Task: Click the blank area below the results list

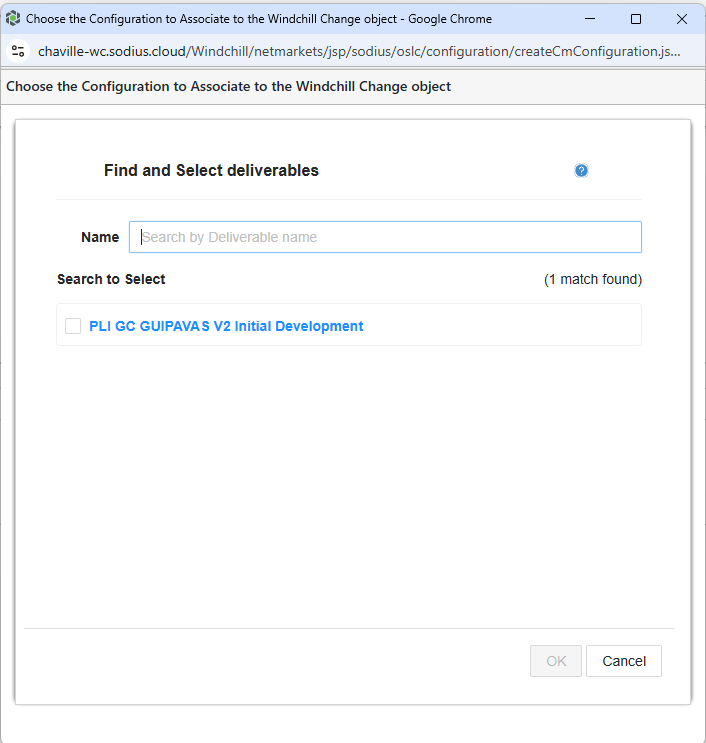Action: [350, 480]
